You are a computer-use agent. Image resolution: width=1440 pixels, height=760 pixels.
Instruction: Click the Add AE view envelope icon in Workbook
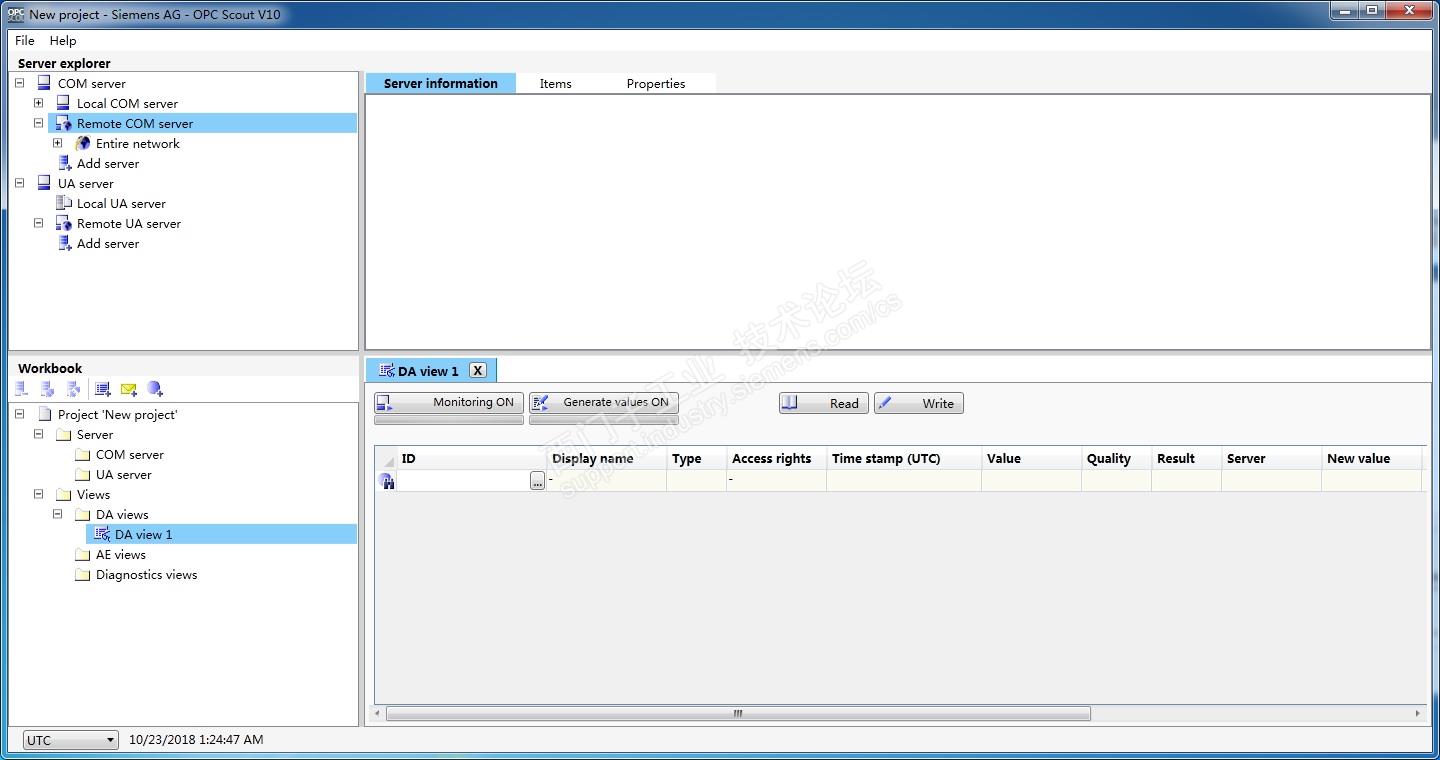pyautogui.click(x=128, y=389)
